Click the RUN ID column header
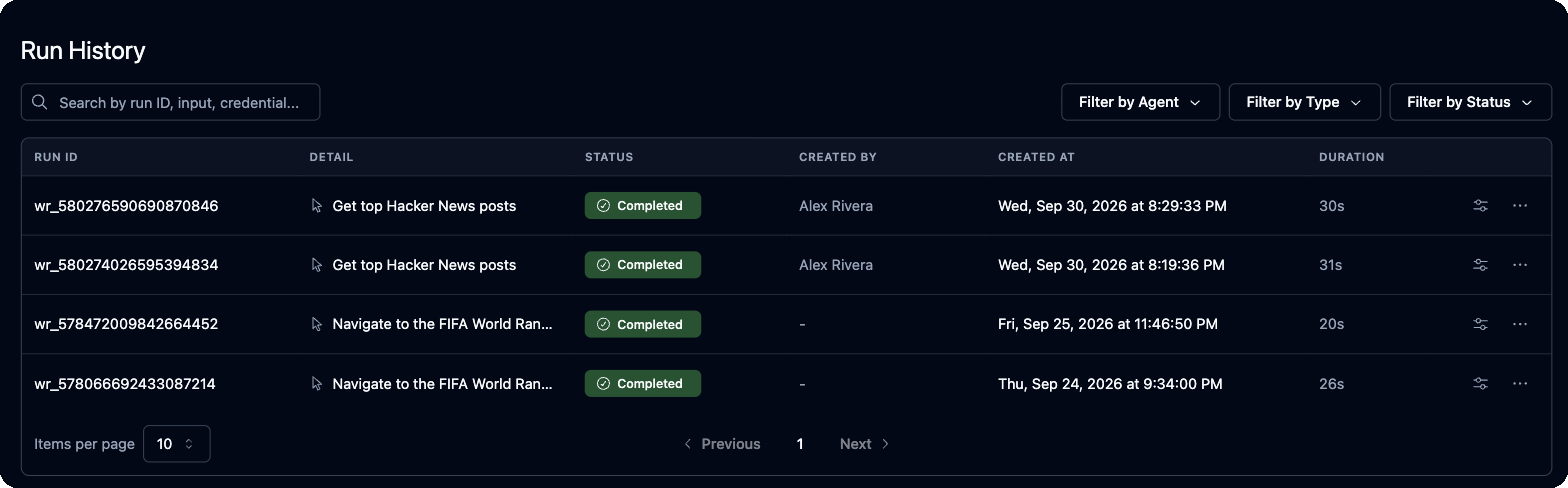 56,157
